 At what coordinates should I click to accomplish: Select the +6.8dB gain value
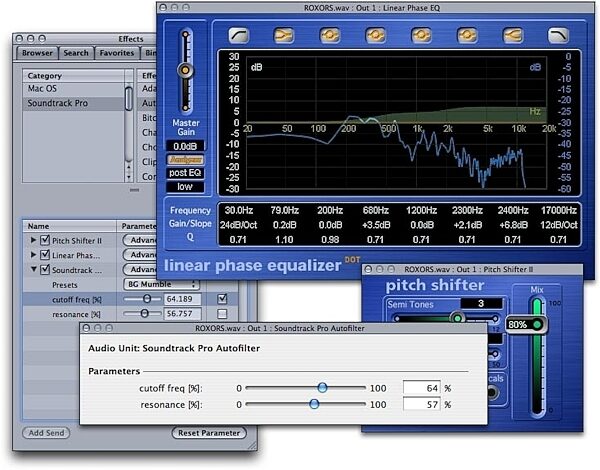pyautogui.click(x=513, y=225)
